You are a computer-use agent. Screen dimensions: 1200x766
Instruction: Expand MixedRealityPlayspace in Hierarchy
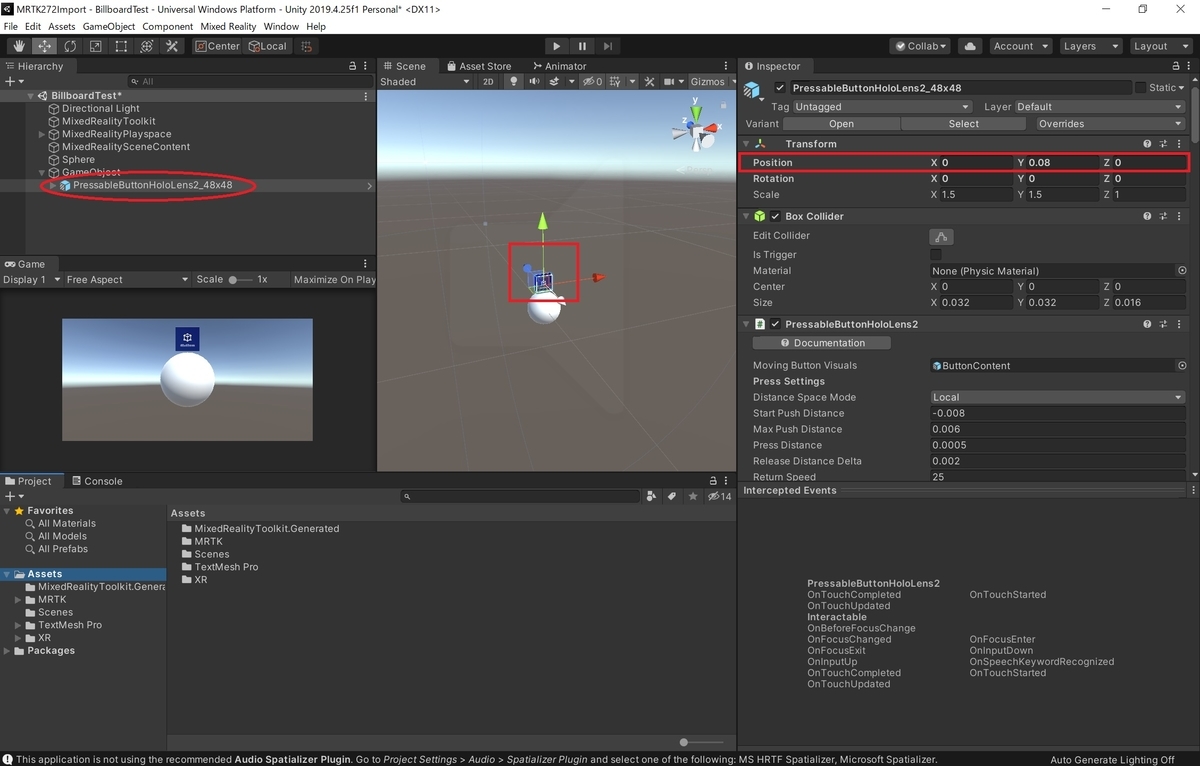42,134
